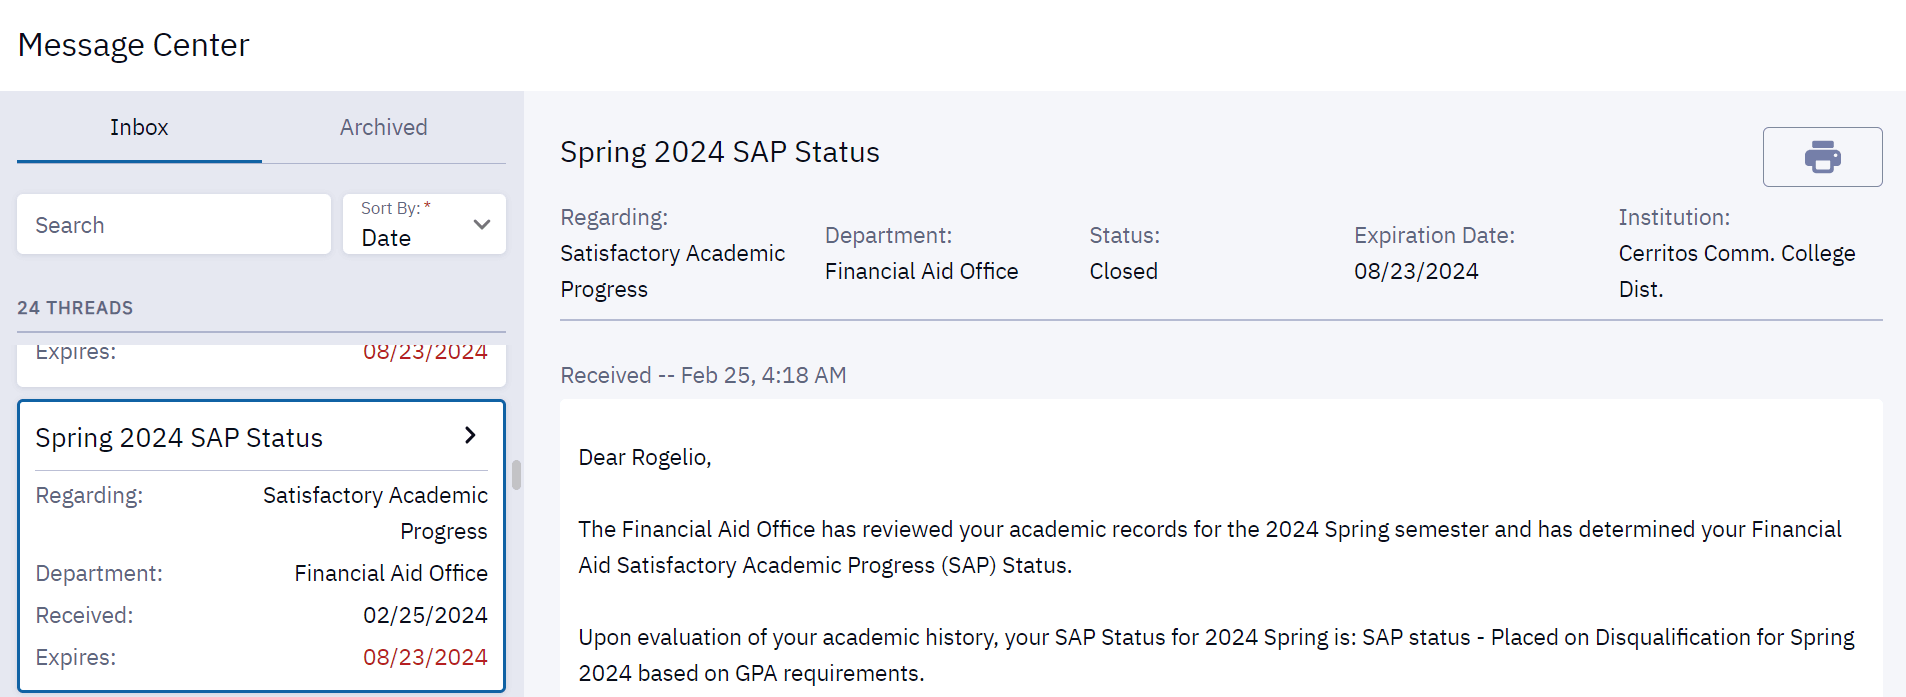Screen dimensions: 1906x697
Task: Click the Message Center page title
Action: (133, 44)
